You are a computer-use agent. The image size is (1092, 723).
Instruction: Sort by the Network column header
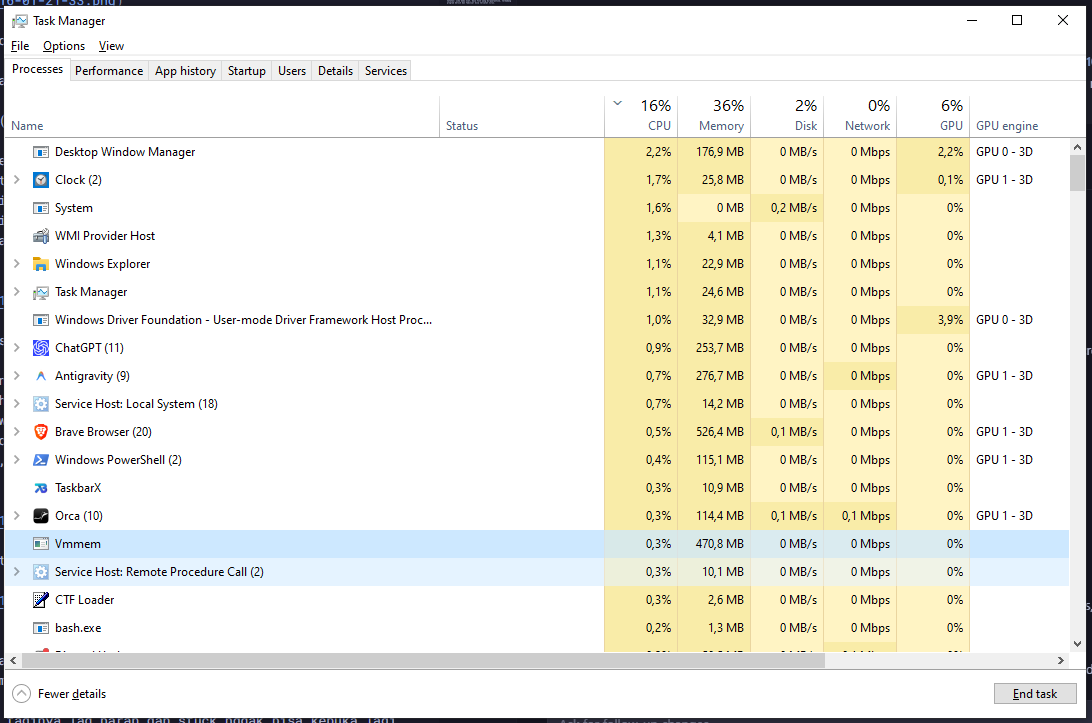860,116
